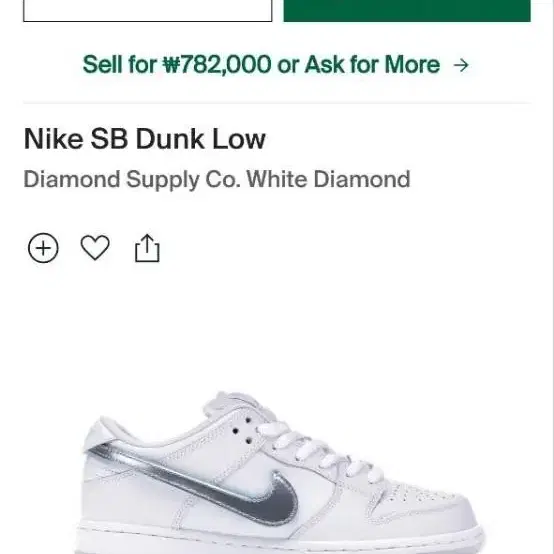Like the product using the heart outline
This screenshot has height=554, width=554.
[95, 247]
